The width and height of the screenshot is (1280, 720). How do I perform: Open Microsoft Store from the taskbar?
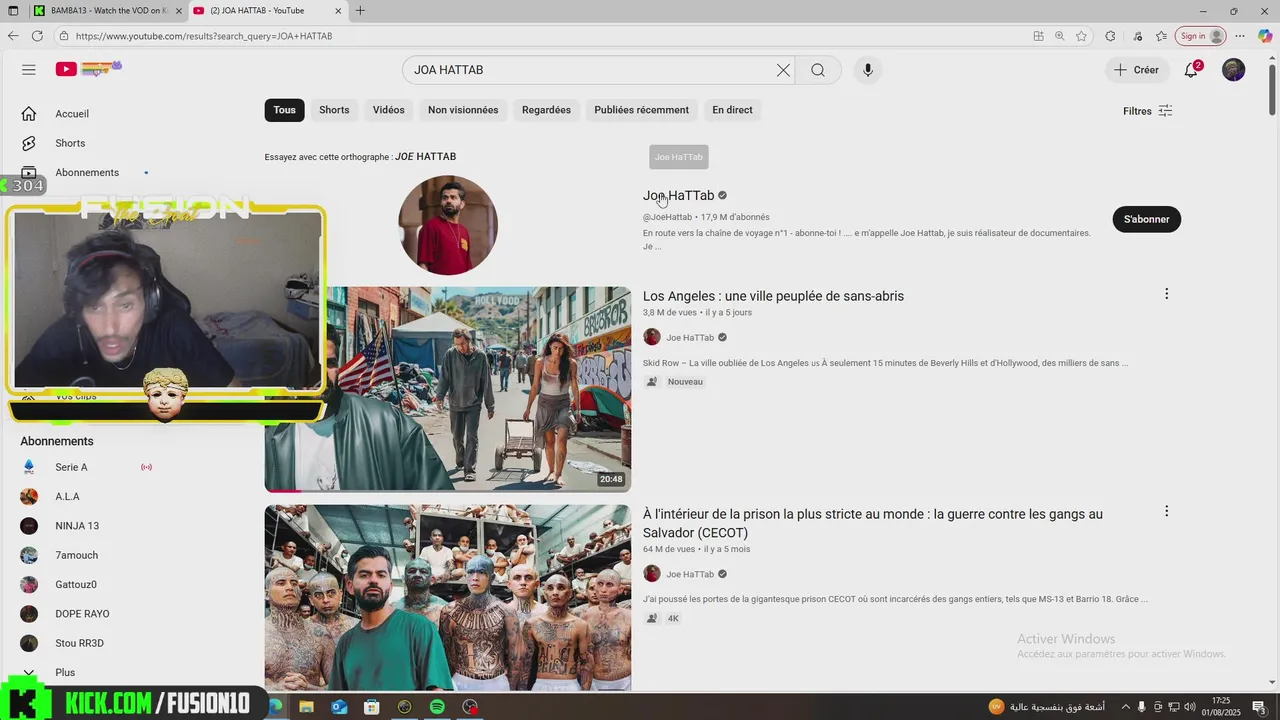[x=372, y=707]
